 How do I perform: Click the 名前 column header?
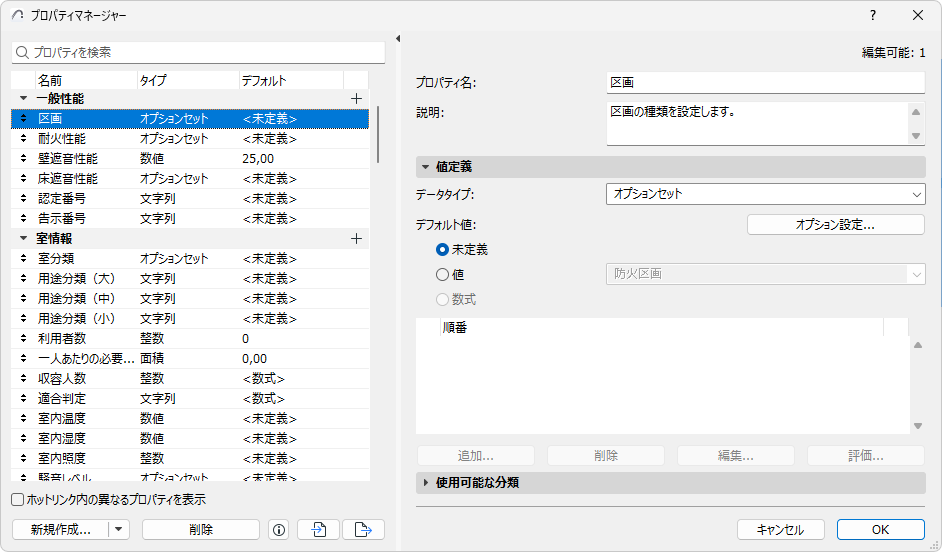[87, 80]
